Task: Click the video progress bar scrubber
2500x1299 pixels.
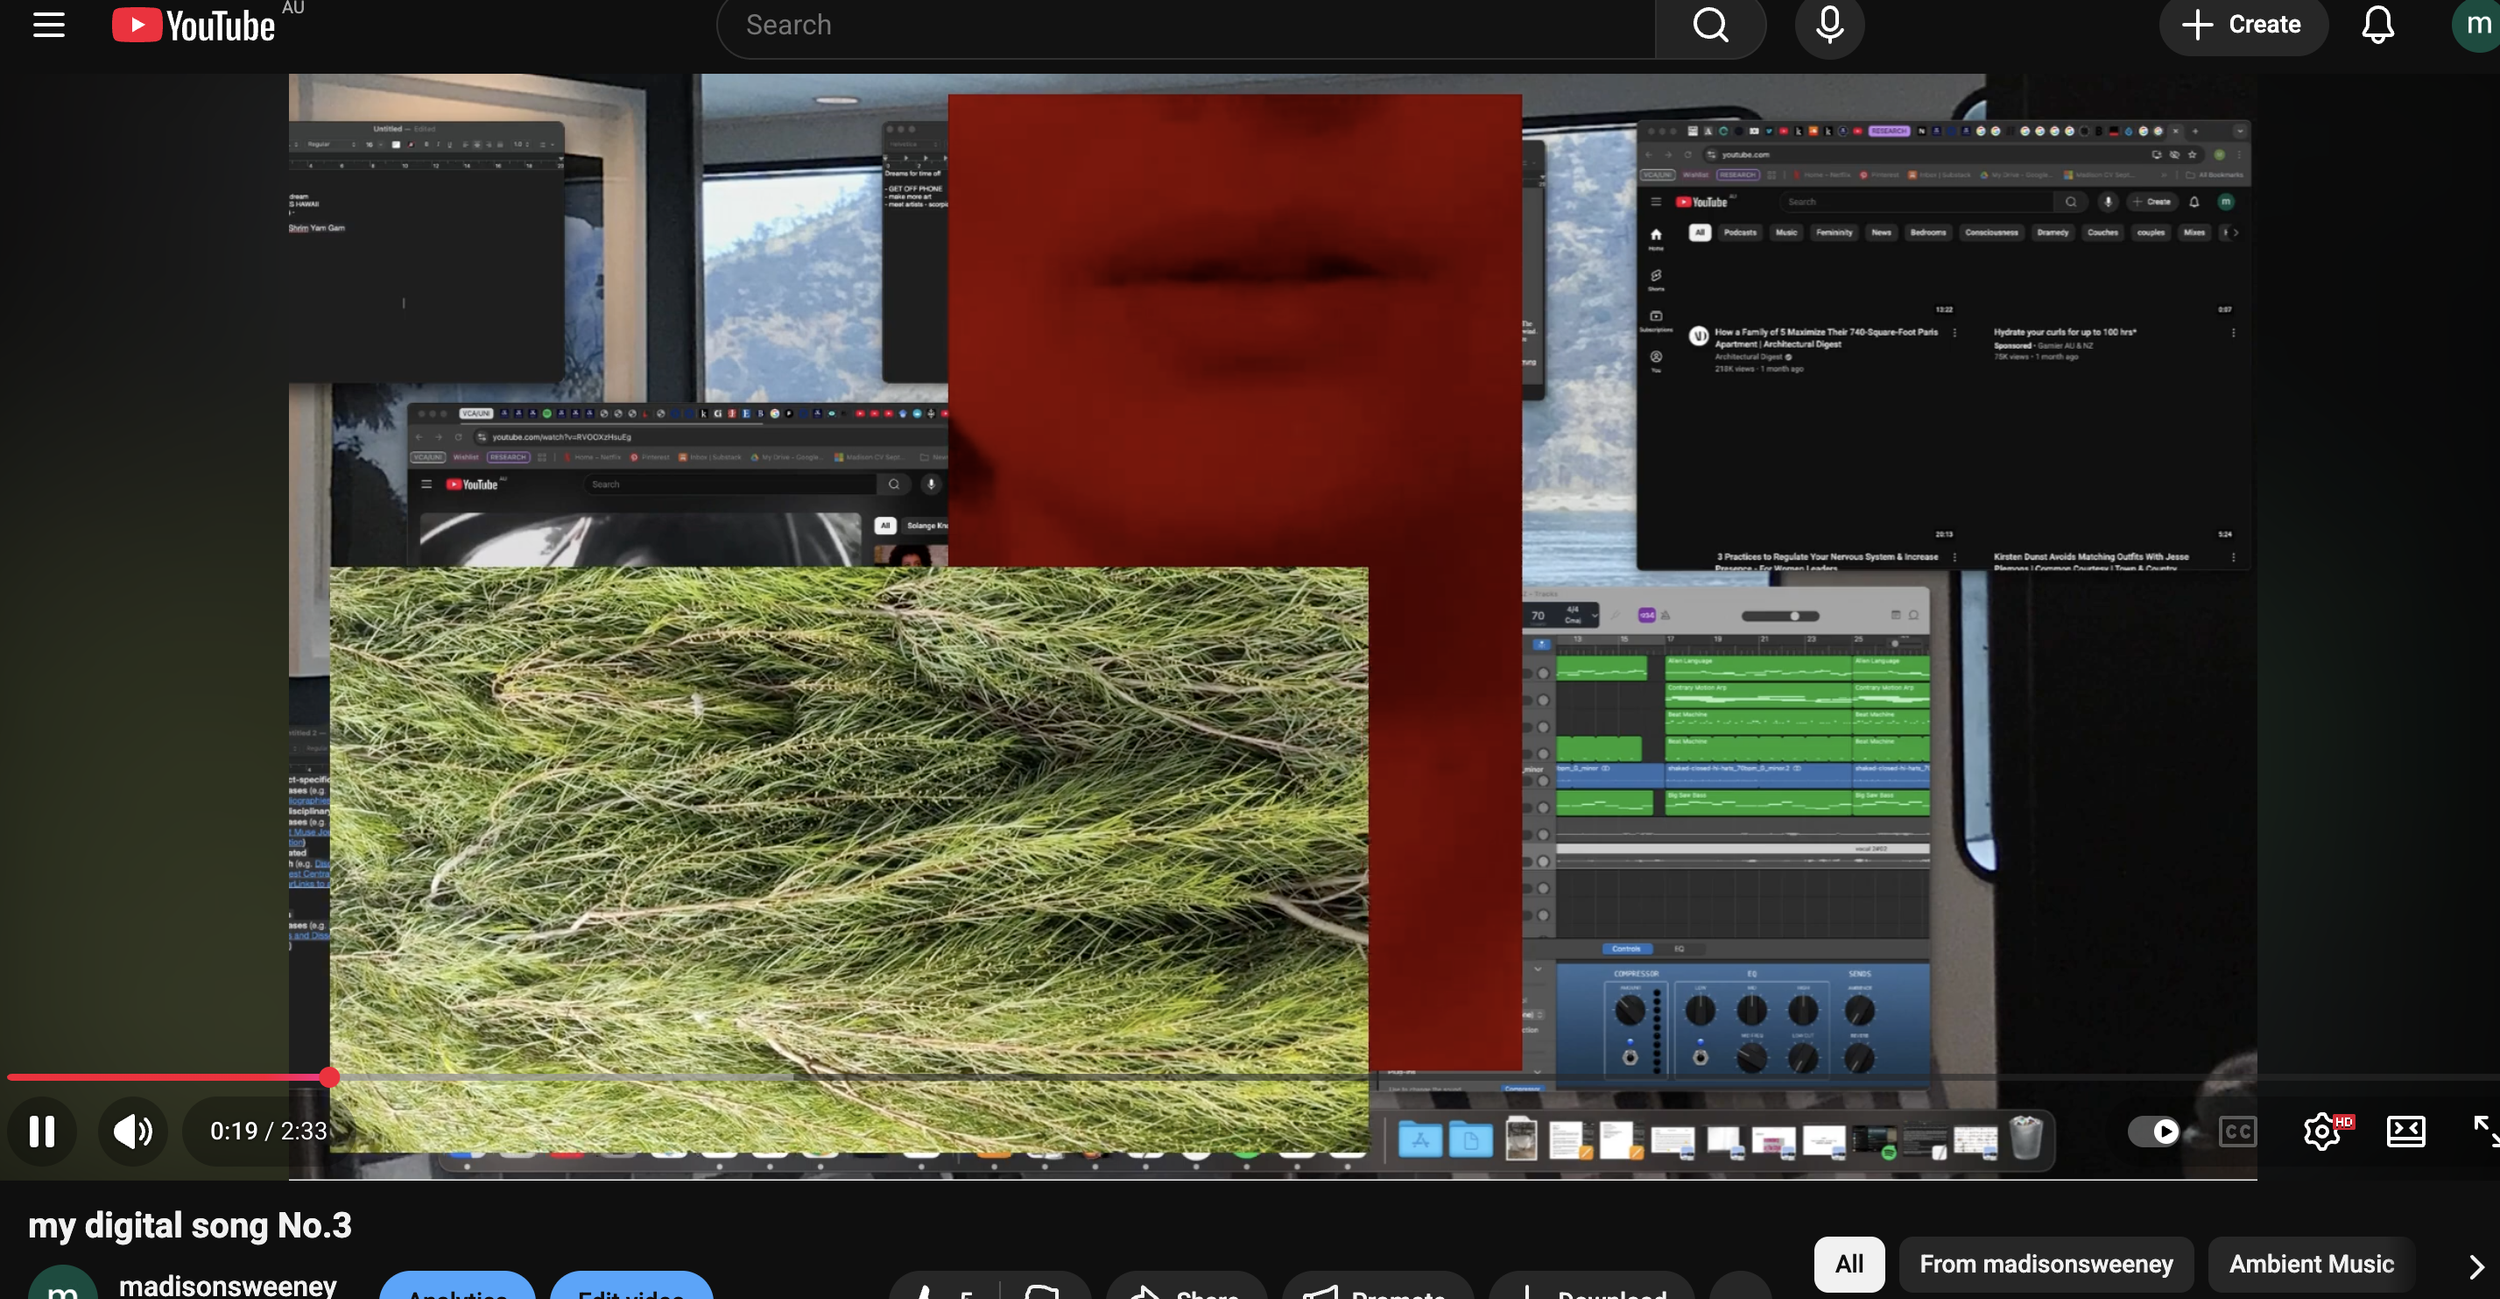Action: point(330,1077)
